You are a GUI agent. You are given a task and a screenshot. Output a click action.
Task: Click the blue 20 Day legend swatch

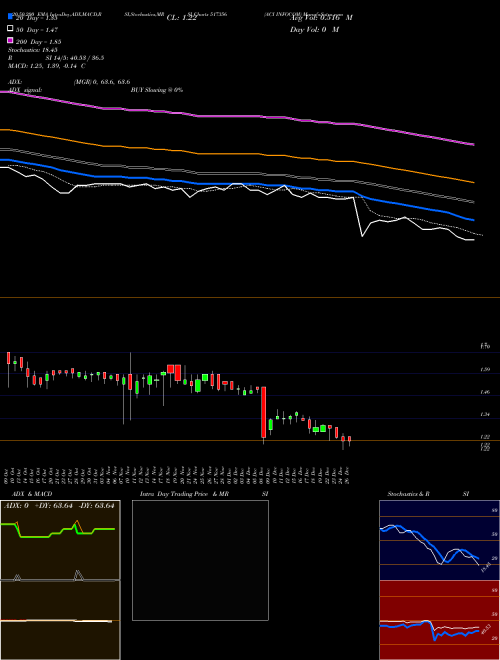(10, 16)
